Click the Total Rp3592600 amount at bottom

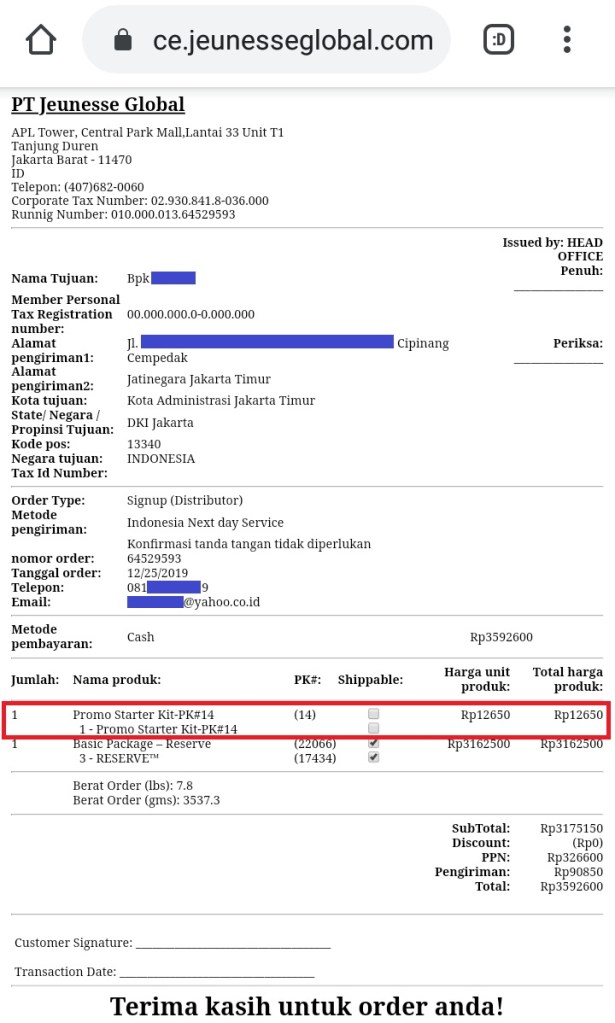tap(571, 886)
